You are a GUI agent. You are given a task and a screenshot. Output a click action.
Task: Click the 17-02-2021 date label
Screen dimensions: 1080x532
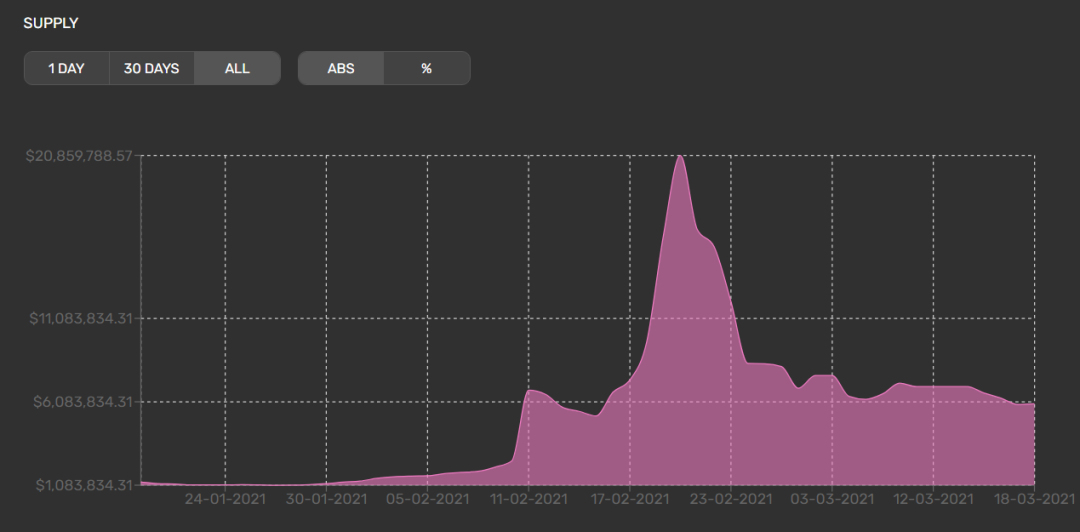(x=630, y=499)
